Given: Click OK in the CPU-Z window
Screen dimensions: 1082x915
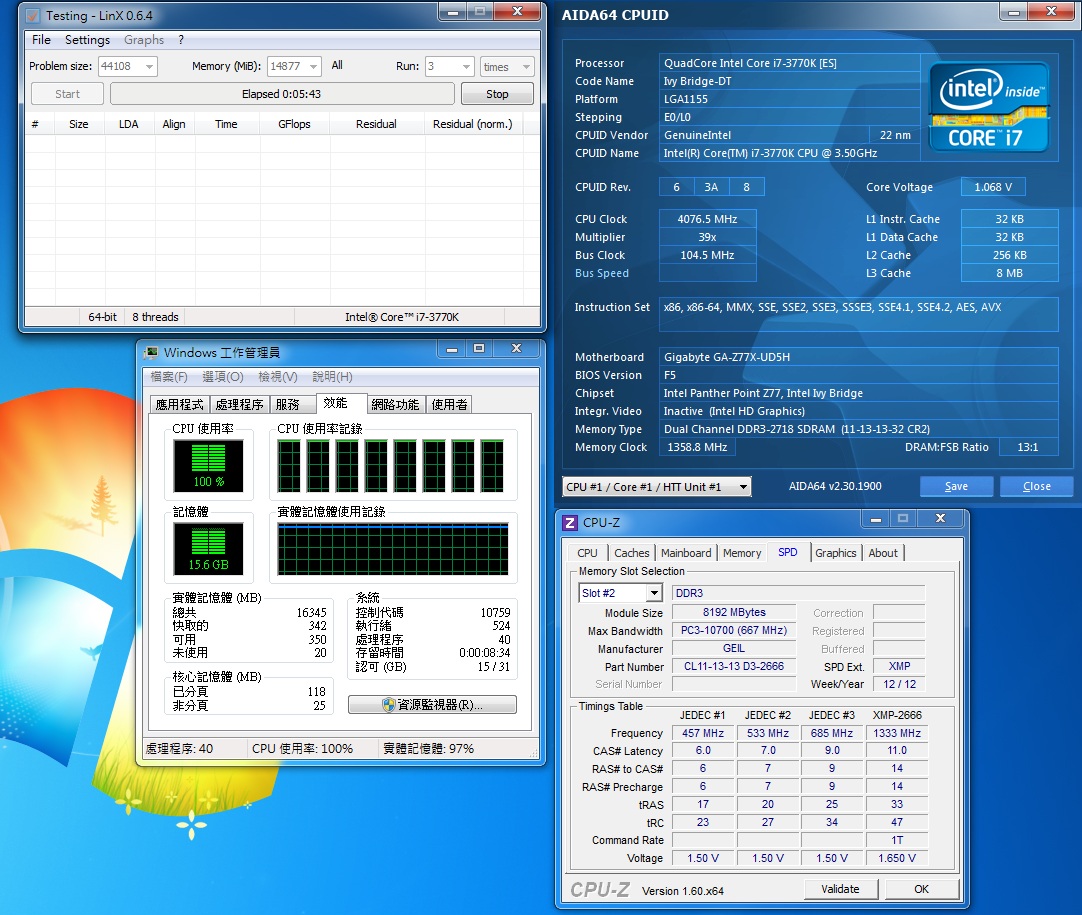Looking at the screenshot, I should [922, 889].
